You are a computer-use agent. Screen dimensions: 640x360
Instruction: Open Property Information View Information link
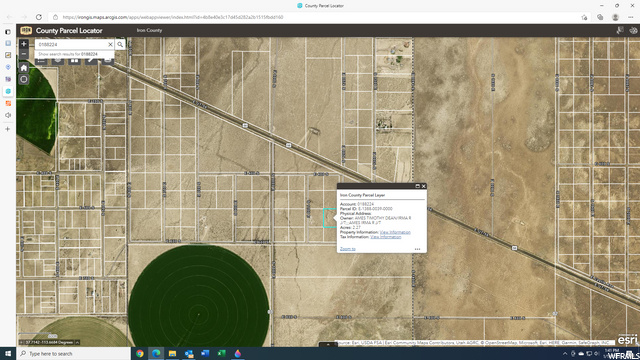(x=395, y=232)
